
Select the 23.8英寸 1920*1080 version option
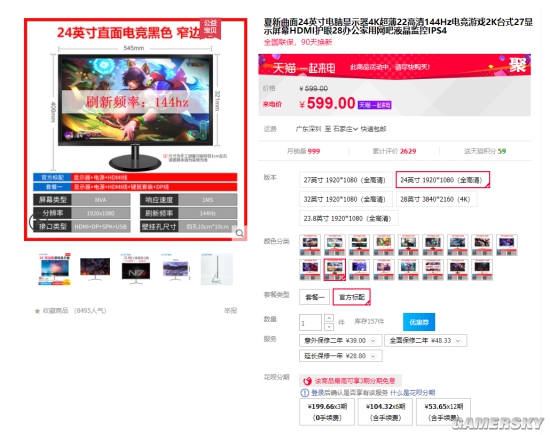[348, 218]
